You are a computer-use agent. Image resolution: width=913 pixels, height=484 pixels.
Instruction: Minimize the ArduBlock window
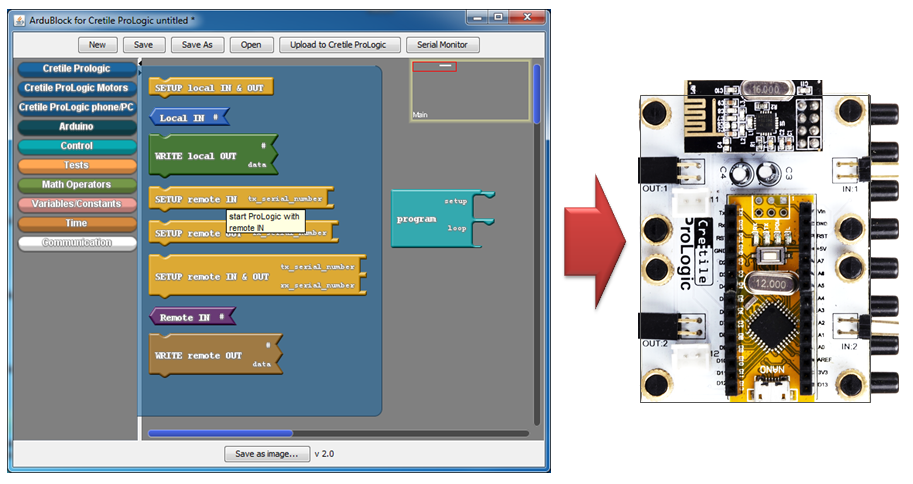477,17
